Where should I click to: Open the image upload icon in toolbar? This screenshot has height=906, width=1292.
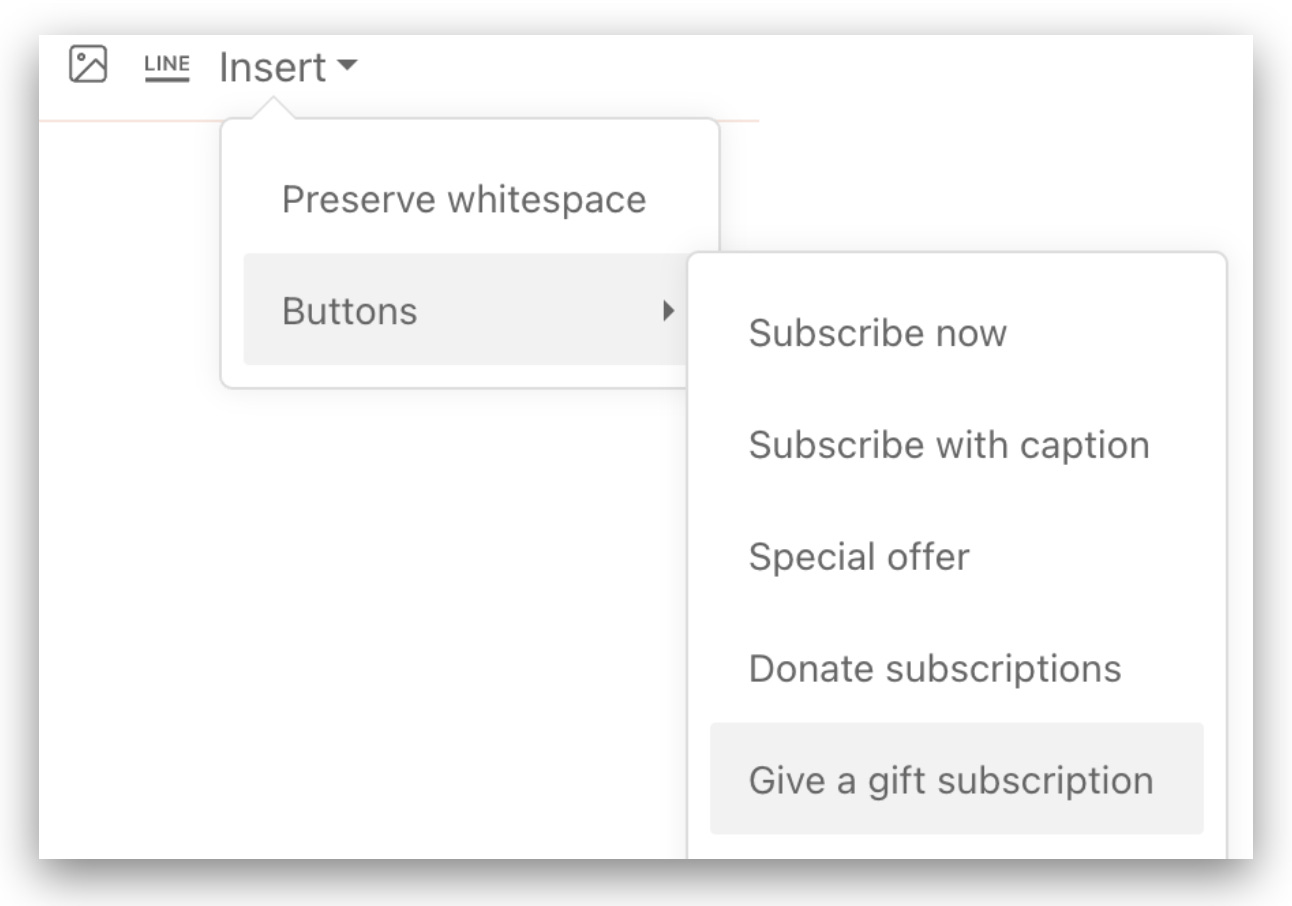(x=88, y=63)
